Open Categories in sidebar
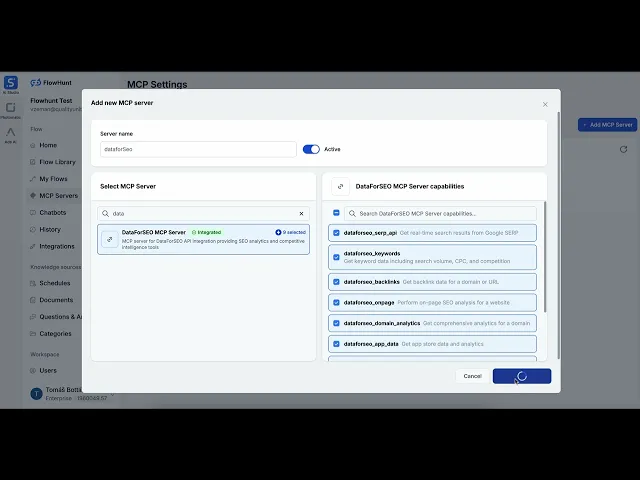The width and height of the screenshot is (640, 480). (56, 334)
